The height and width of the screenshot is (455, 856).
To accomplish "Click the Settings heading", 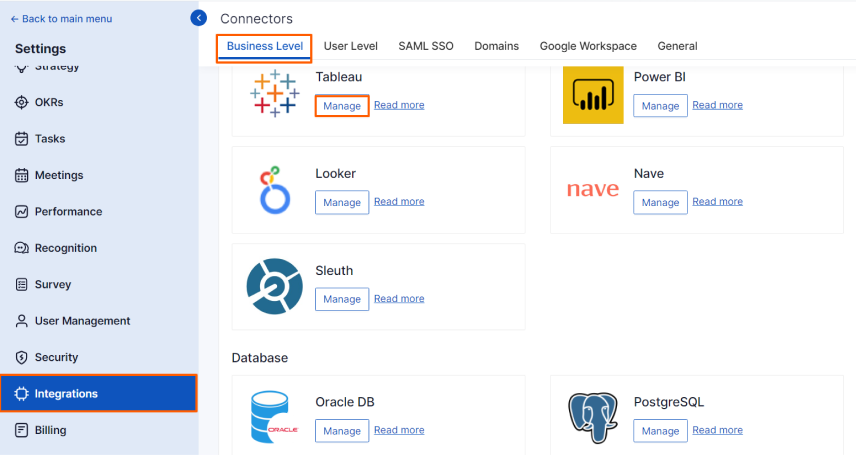I will [x=40, y=49].
